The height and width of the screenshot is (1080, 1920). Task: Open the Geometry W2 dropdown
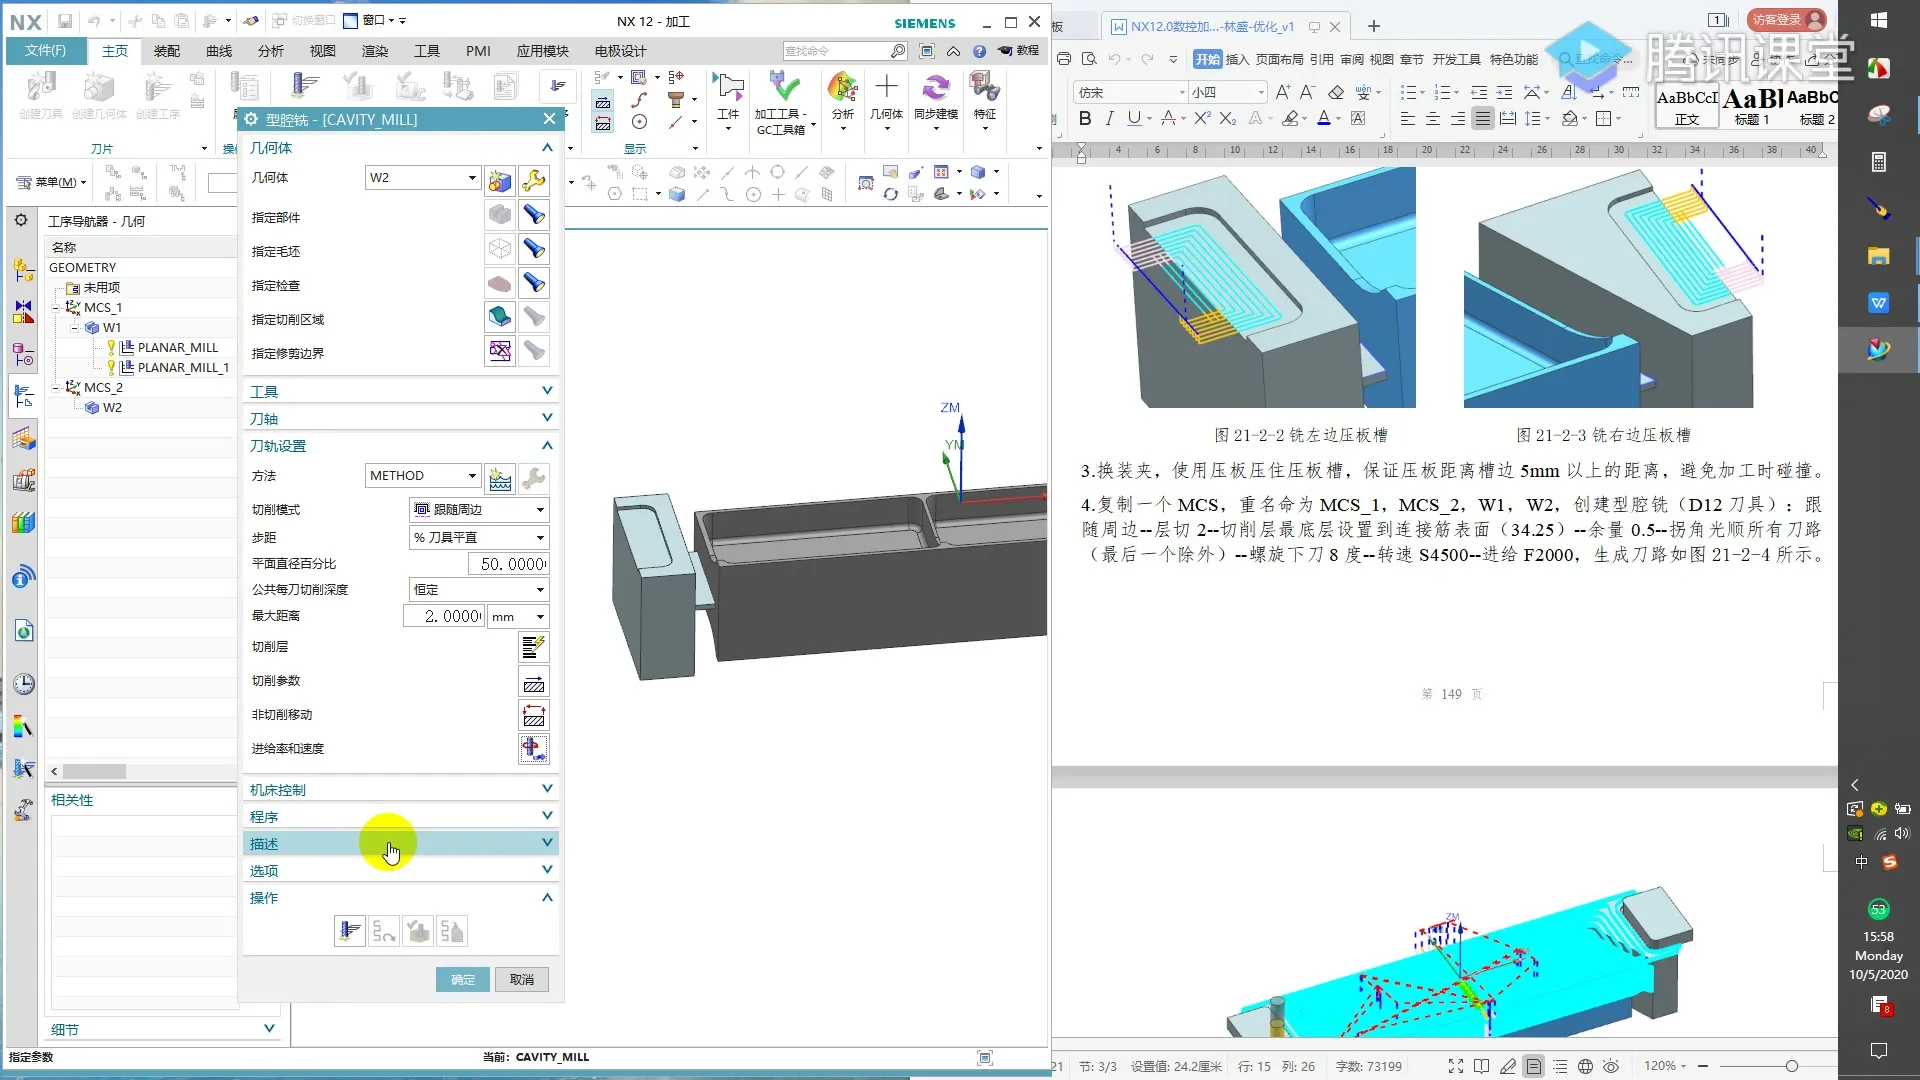(423, 178)
